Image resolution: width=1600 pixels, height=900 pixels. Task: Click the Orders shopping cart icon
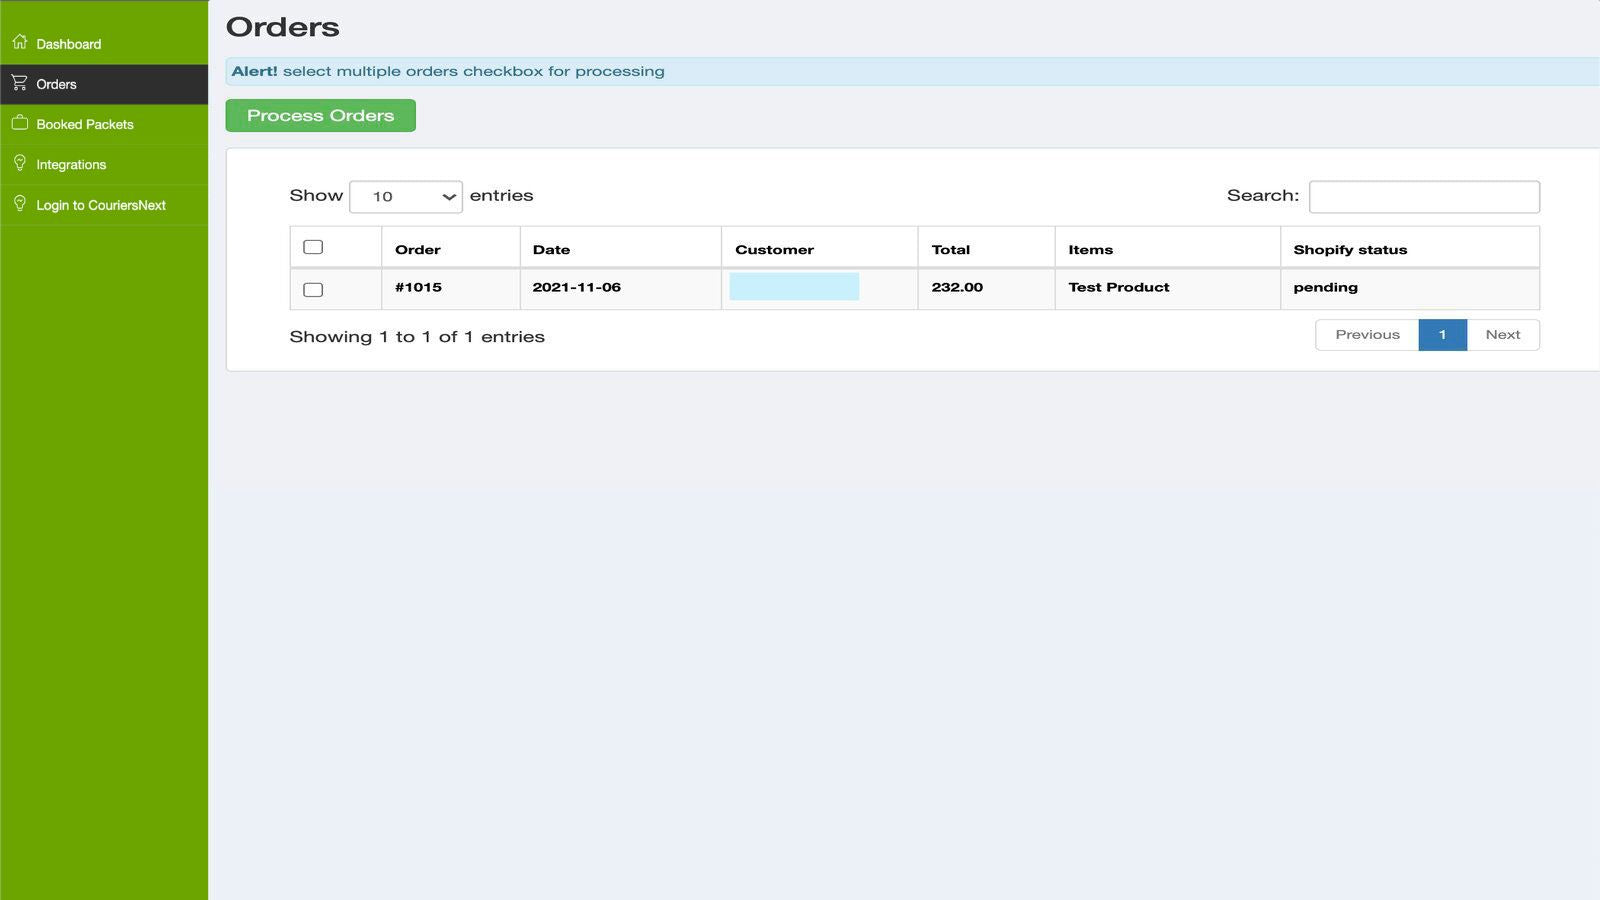(19, 83)
